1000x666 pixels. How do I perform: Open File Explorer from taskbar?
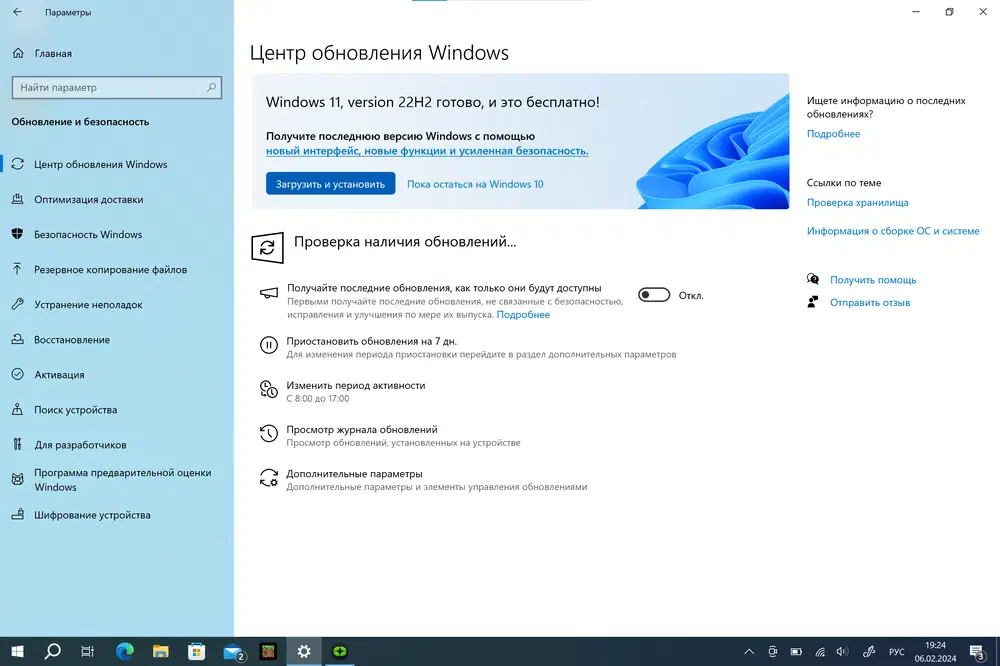(x=161, y=651)
